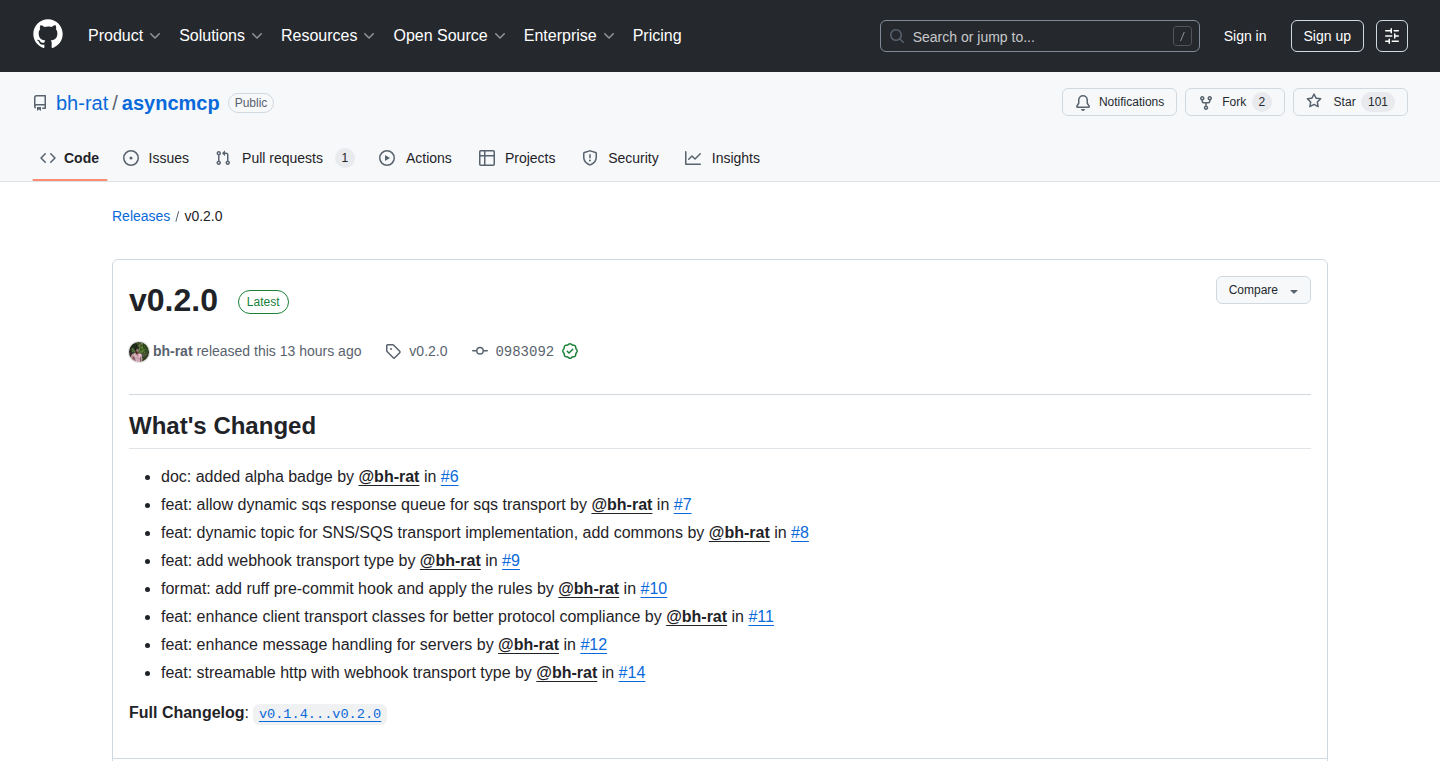Click the Public visibility label
The image size is (1440, 761).
pyautogui.click(x=251, y=103)
